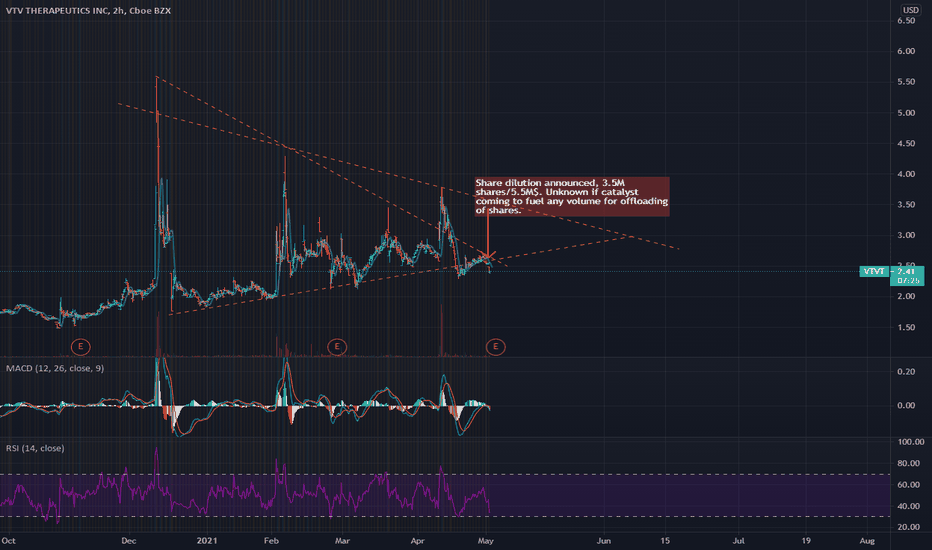The height and width of the screenshot is (550, 932).
Task: Click the 2021 label on the time axis
Action: [207, 541]
